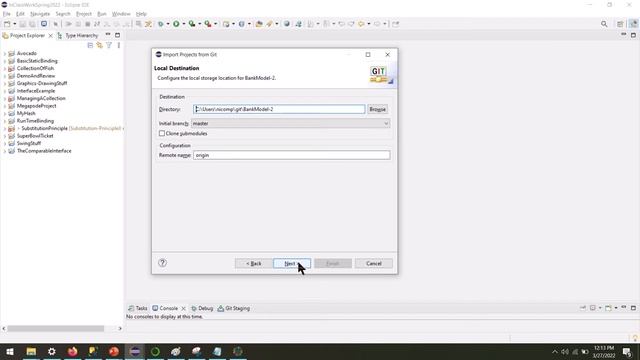
Task: Click the Save toolbar icon
Action: point(23,24)
